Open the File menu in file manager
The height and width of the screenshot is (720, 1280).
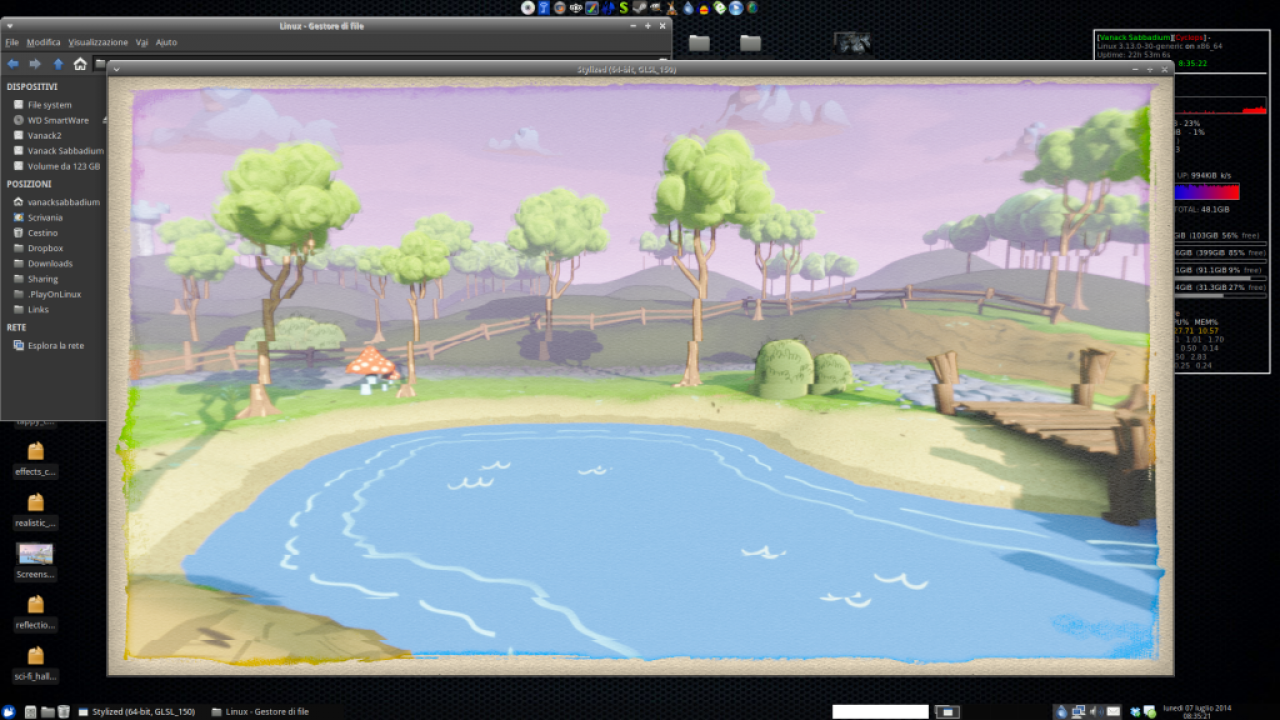(x=12, y=42)
